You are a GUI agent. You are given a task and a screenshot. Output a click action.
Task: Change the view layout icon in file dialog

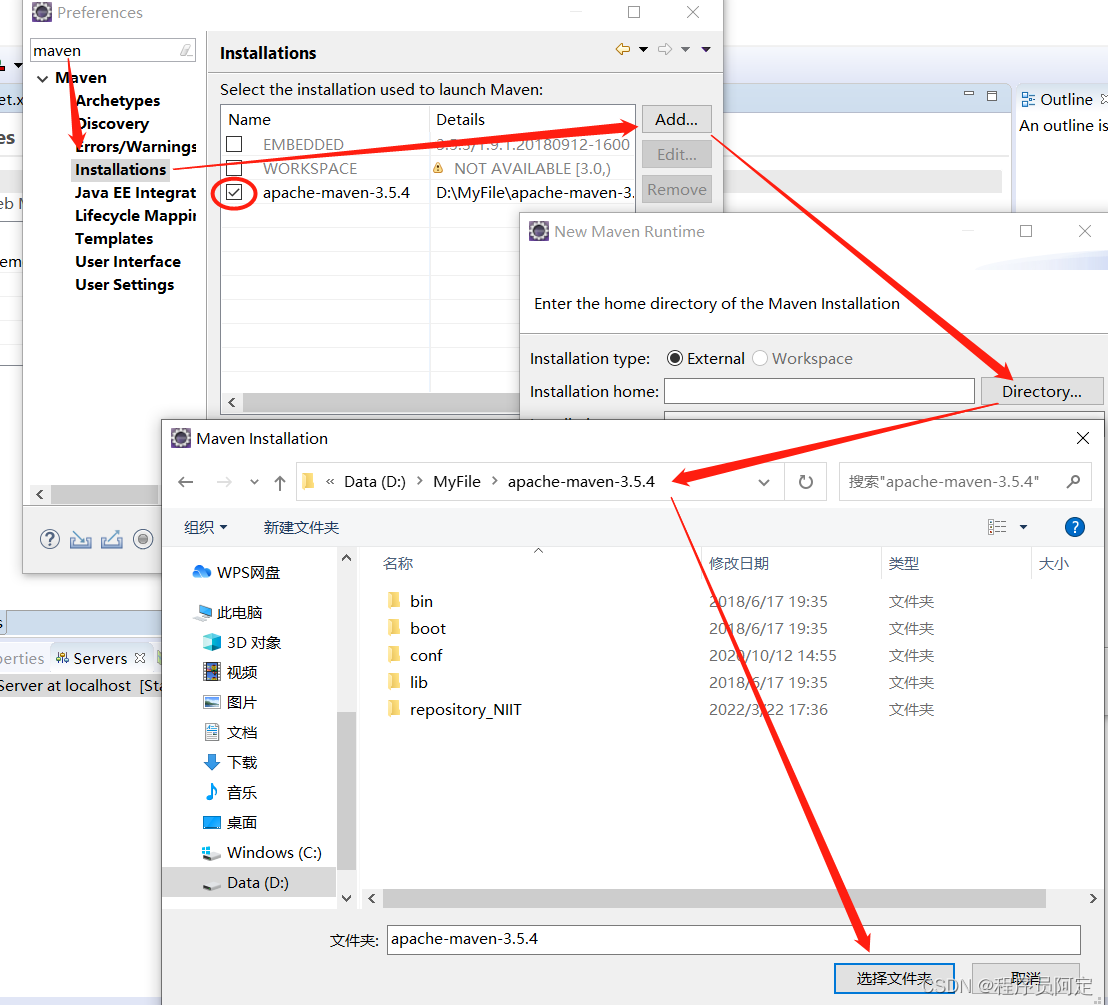997,527
